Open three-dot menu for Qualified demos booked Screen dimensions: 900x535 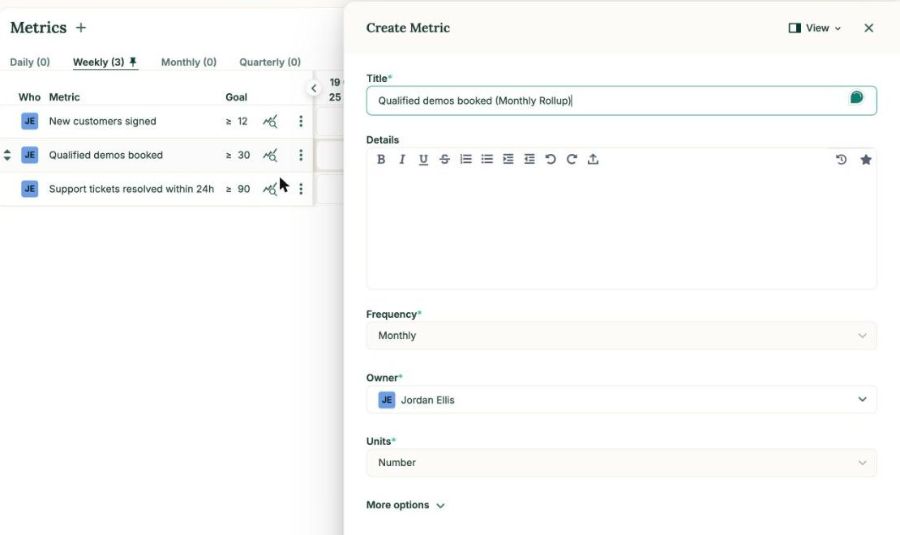point(301,155)
